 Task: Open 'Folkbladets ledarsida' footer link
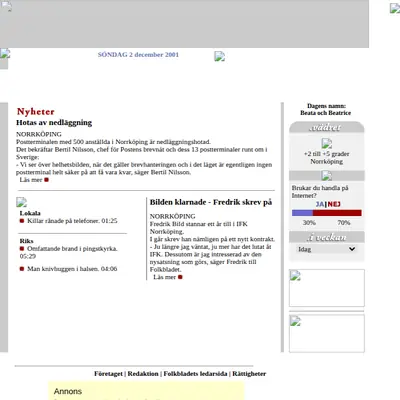[x=195, y=374]
